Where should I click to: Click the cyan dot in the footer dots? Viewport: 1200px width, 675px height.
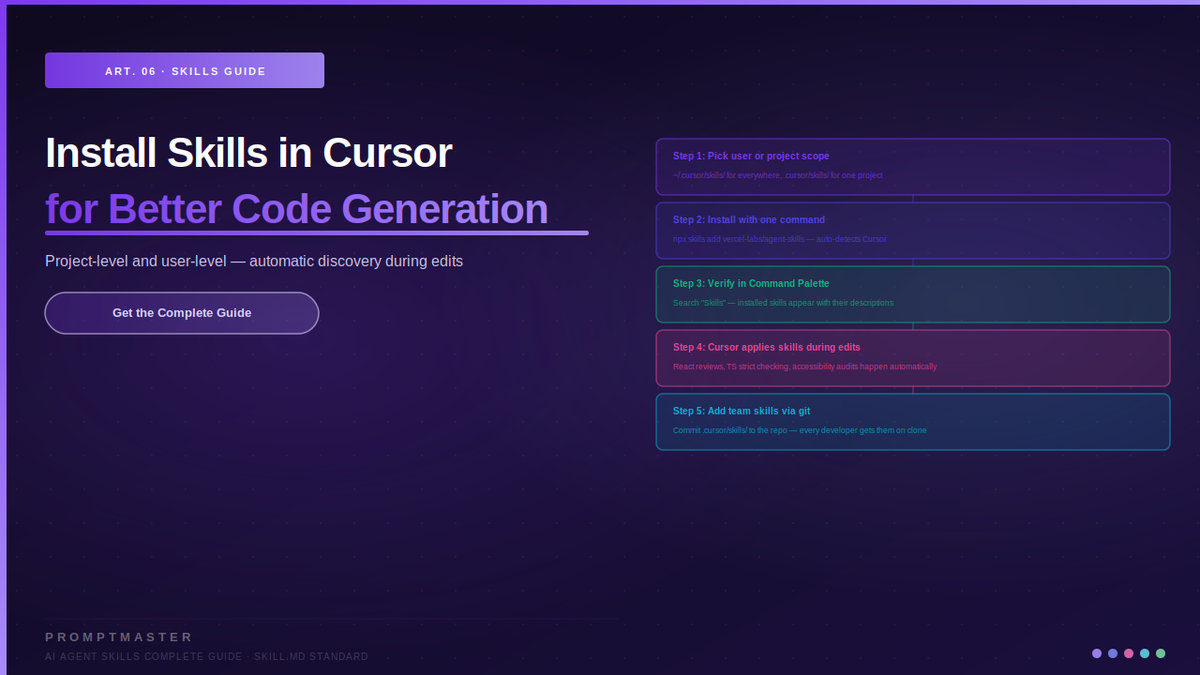pyautogui.click(x=1145, y=653)
